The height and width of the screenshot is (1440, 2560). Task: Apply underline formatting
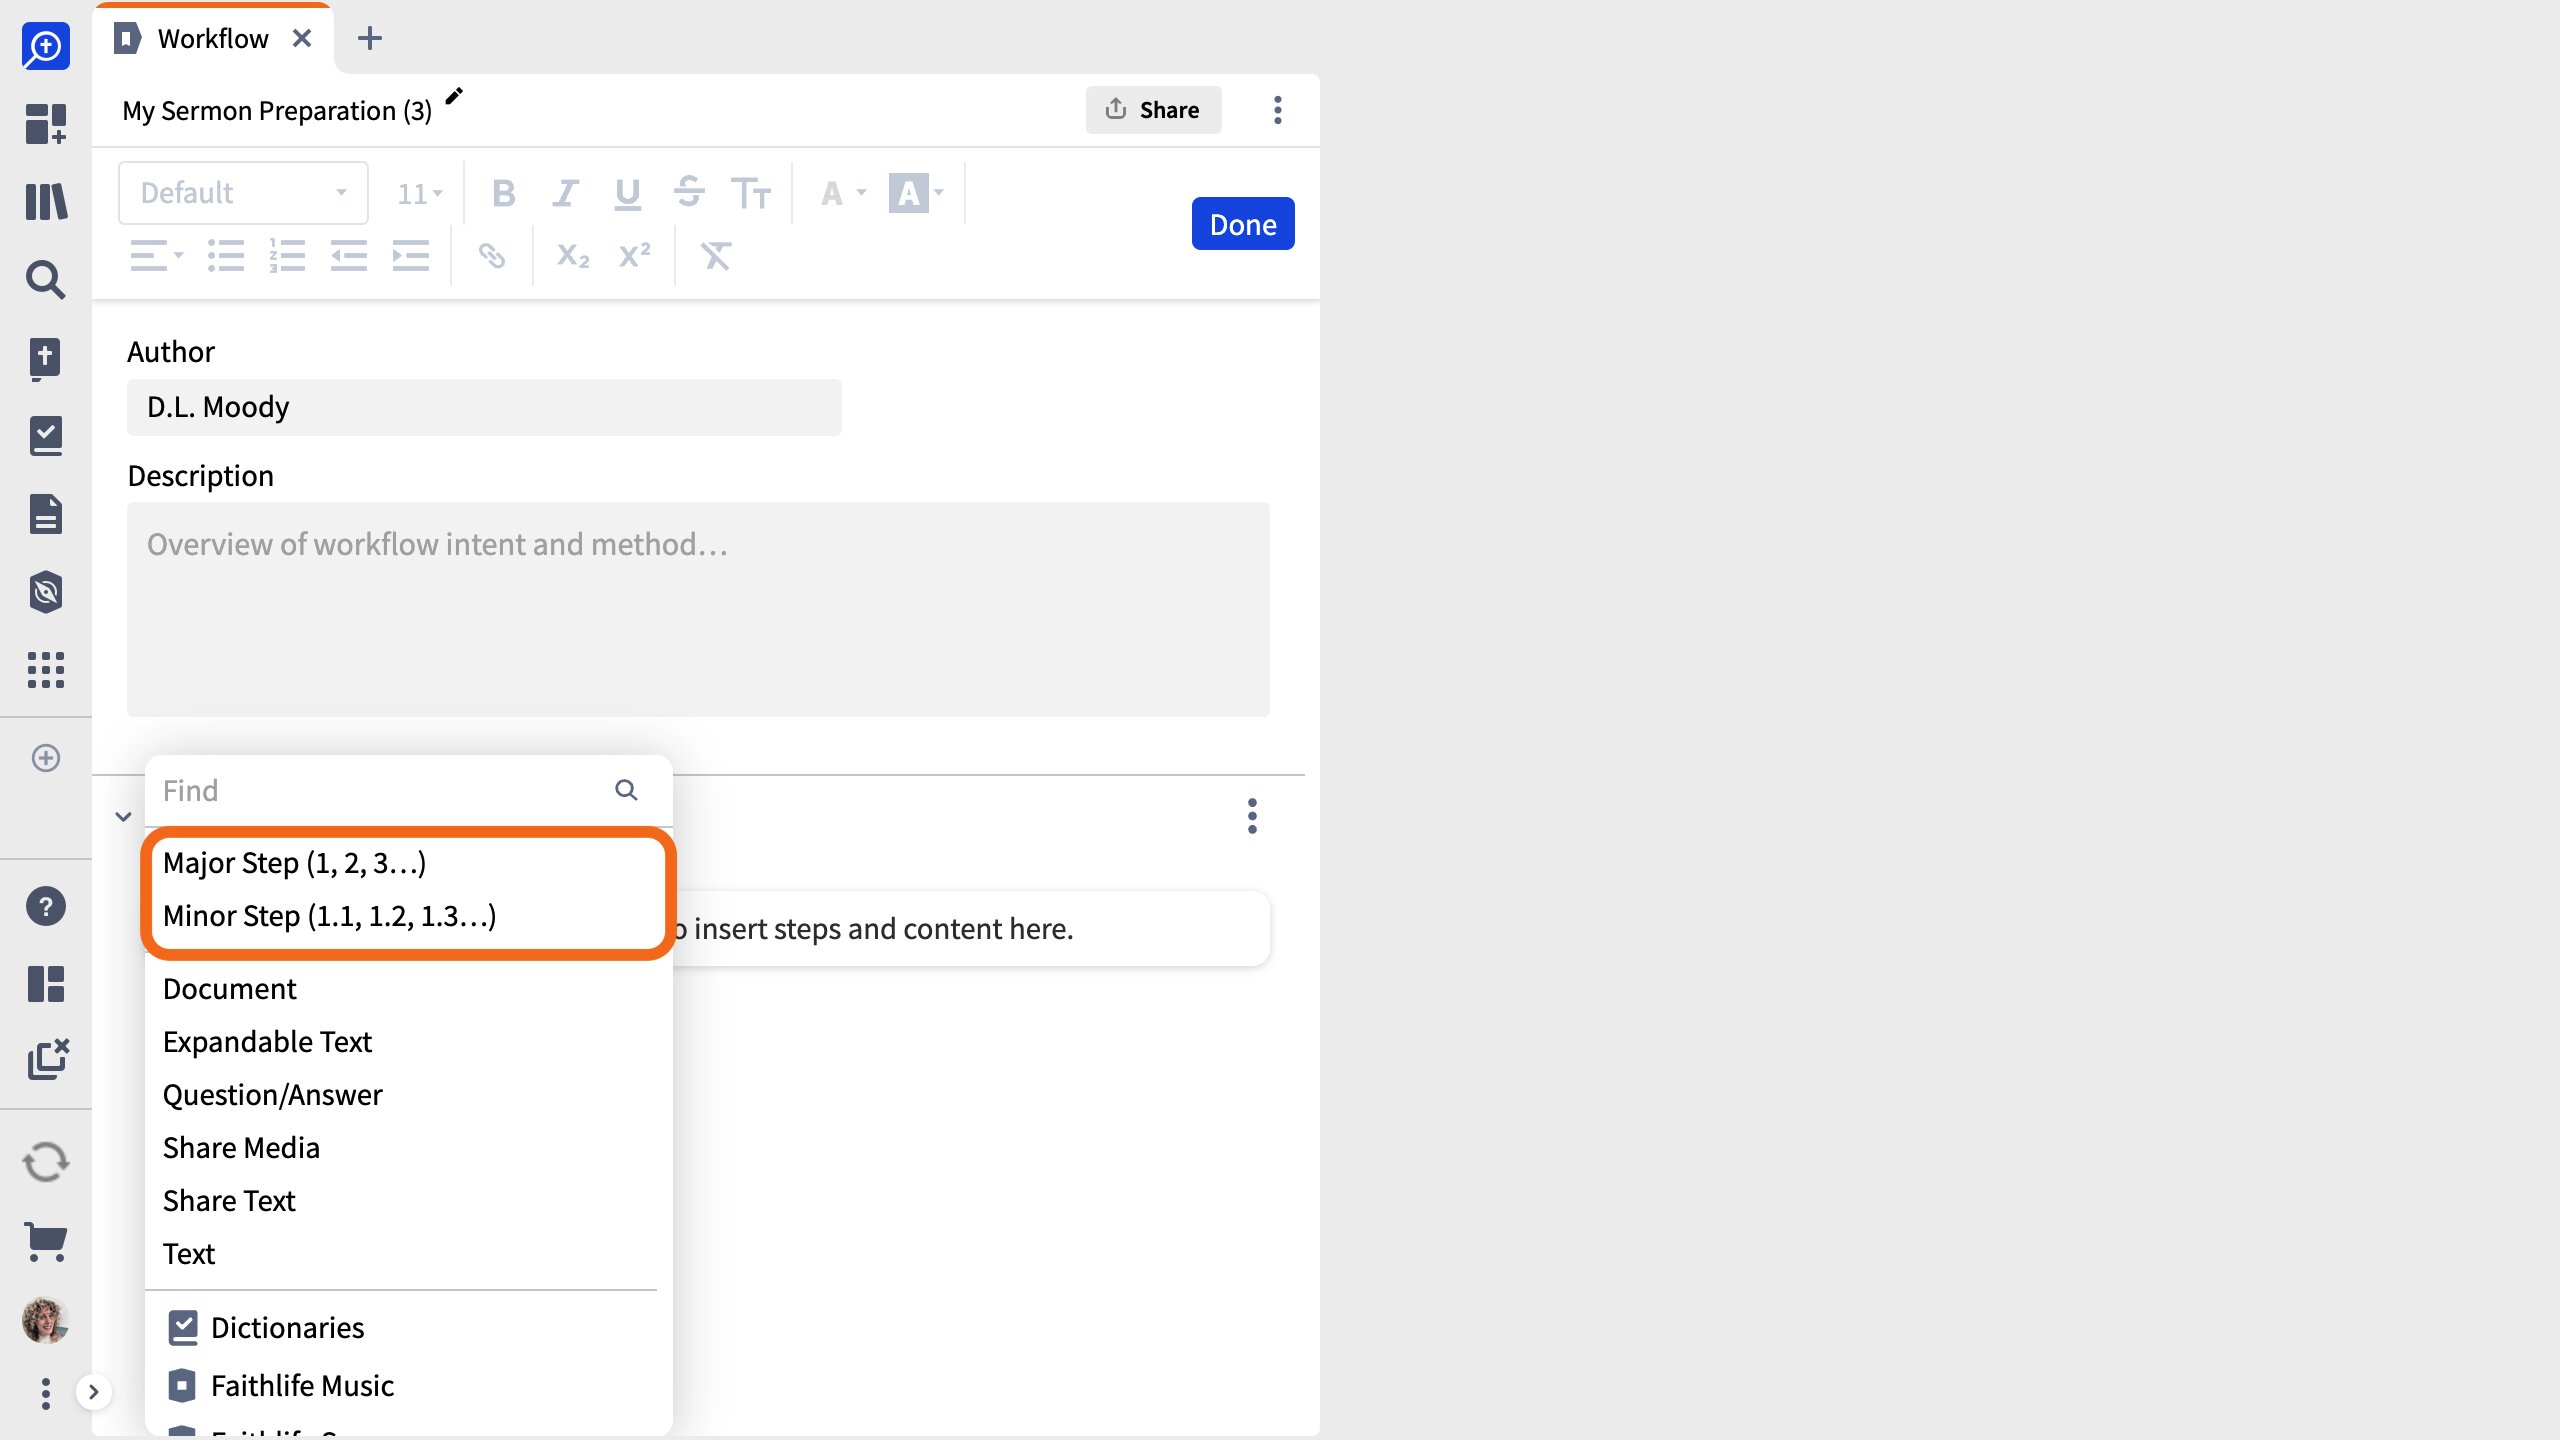pyautogui.click(x=628, y=193)
